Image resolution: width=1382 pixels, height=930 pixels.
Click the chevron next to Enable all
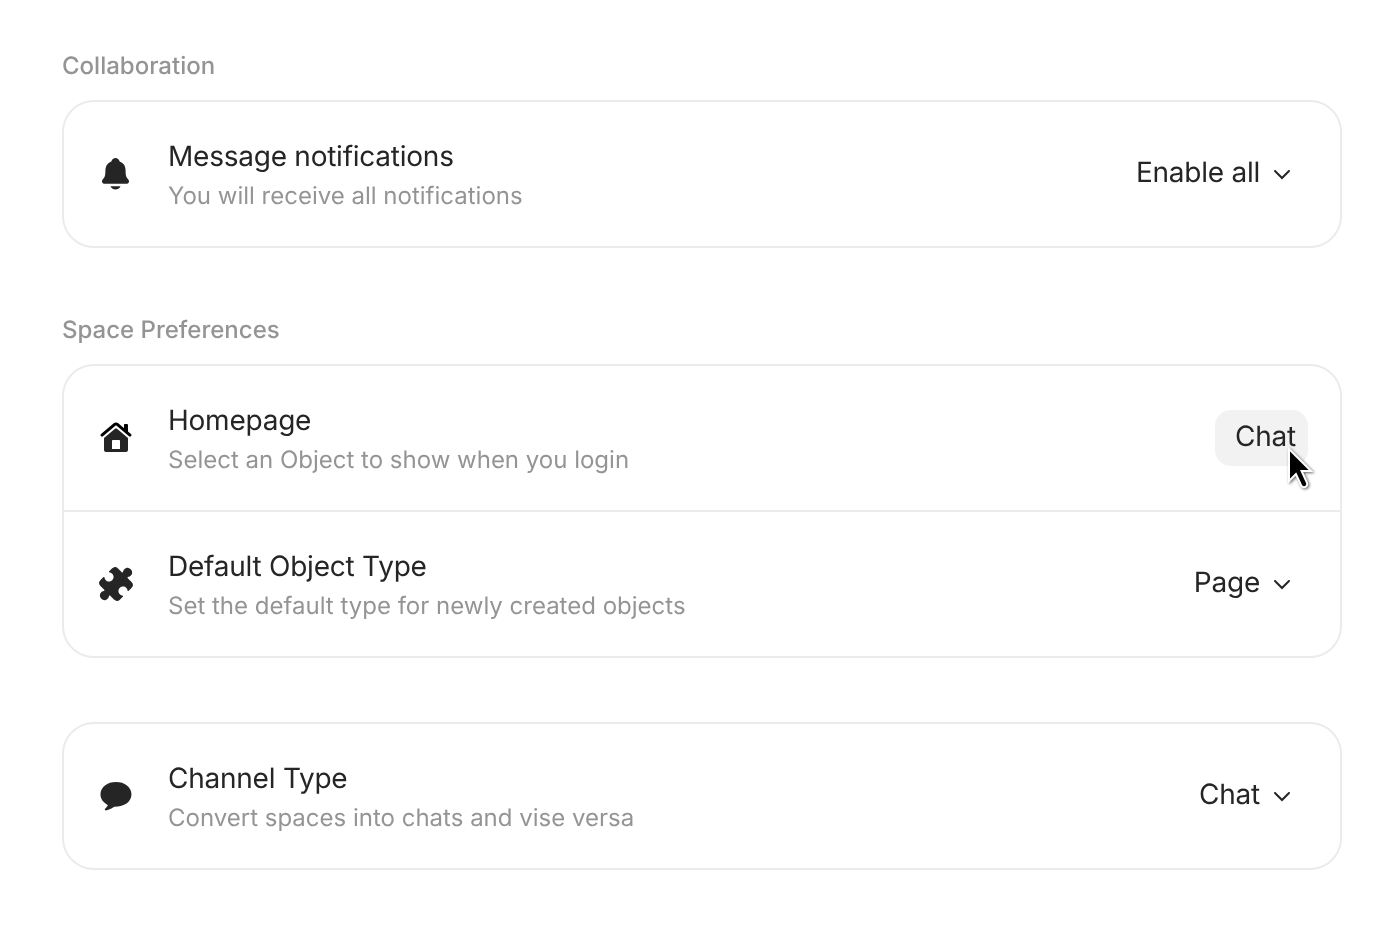tap(1282, 174)
